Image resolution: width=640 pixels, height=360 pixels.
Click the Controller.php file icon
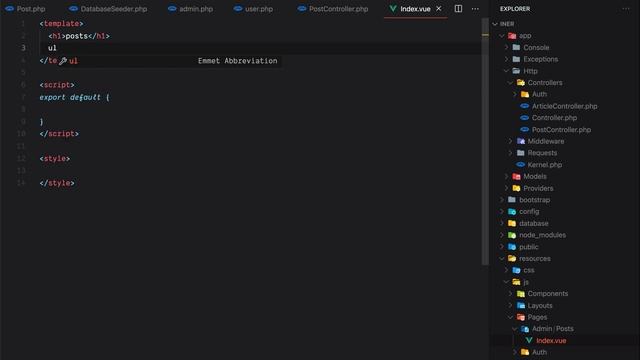tap(525, 118)
